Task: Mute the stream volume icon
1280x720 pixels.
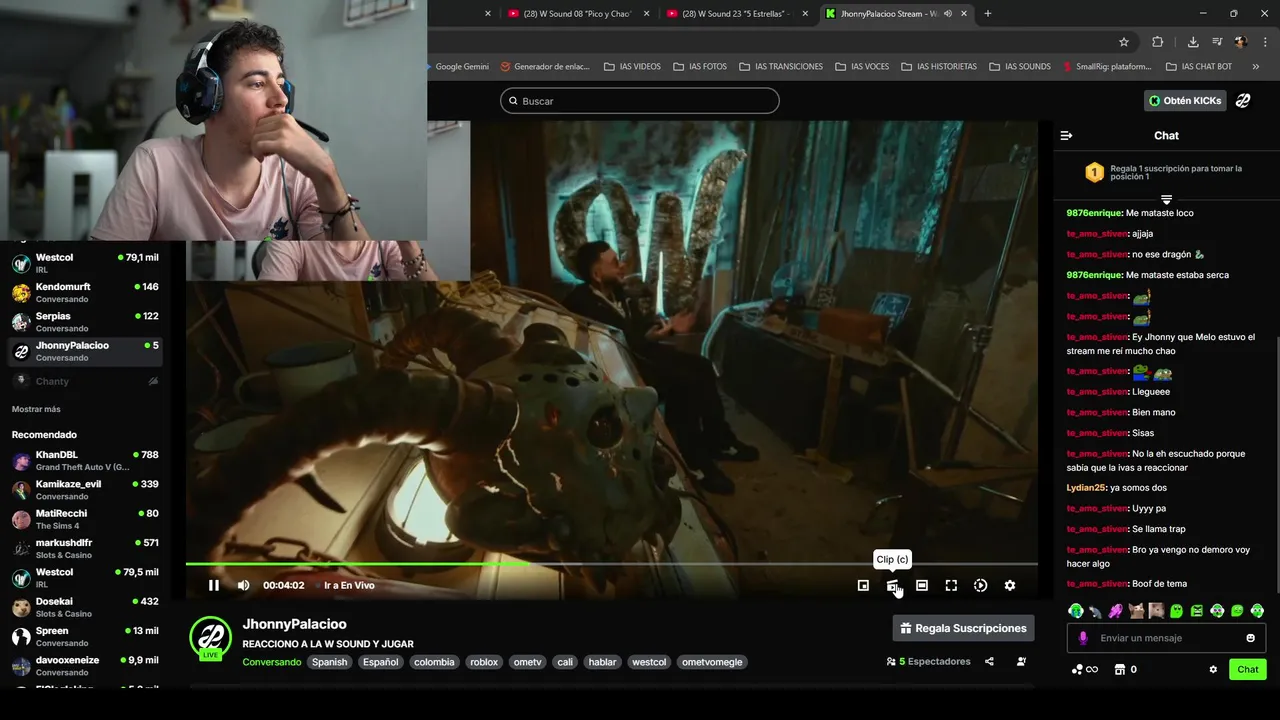Action: (x=243, y=585)
